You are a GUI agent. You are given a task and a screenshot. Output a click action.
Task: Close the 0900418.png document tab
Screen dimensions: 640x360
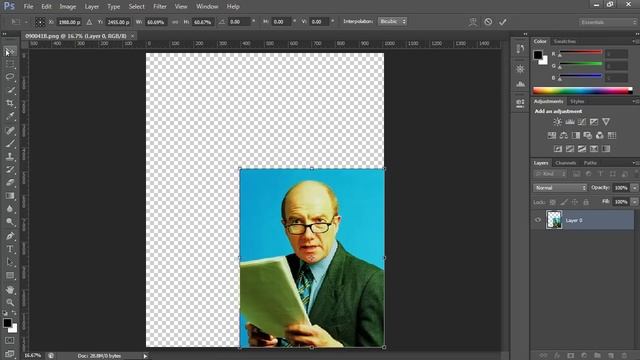point(133,36)
